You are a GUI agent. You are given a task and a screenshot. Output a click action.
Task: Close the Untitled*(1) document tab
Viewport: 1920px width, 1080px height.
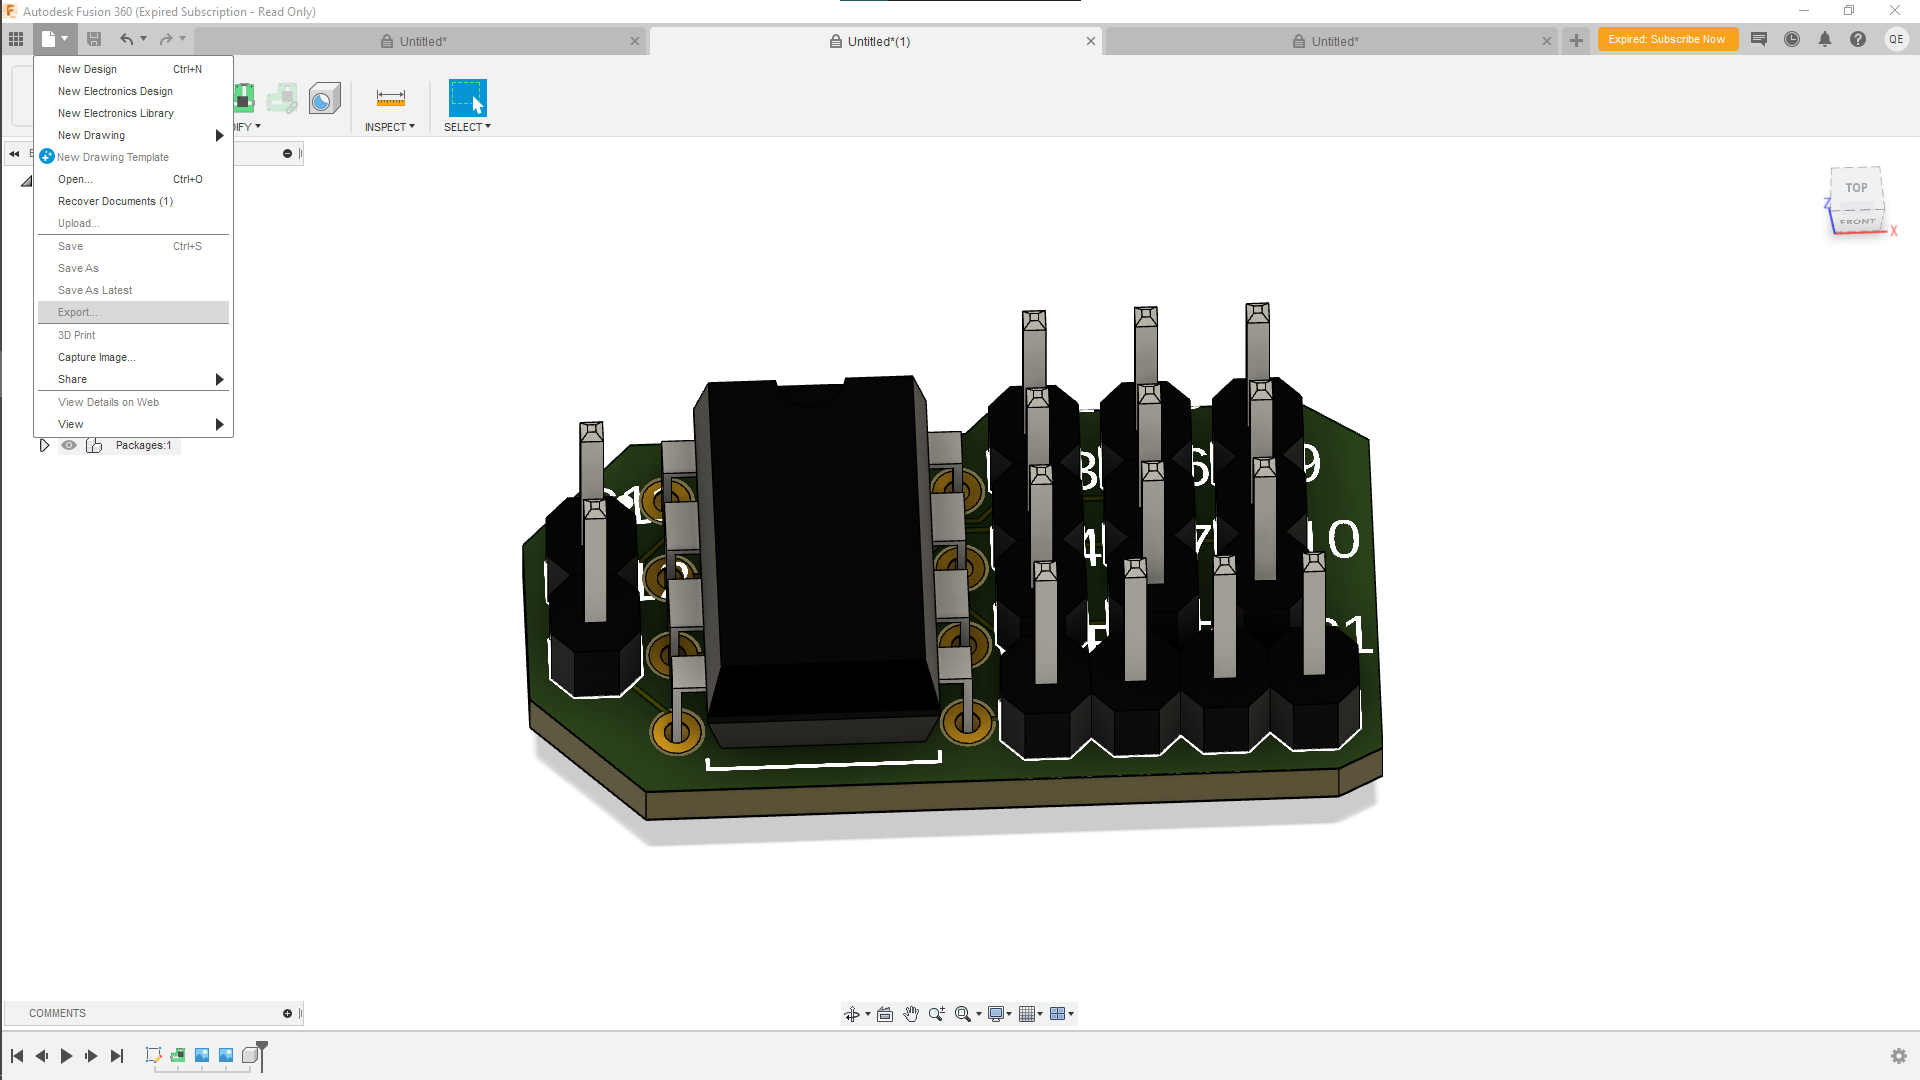point(1091,41)
